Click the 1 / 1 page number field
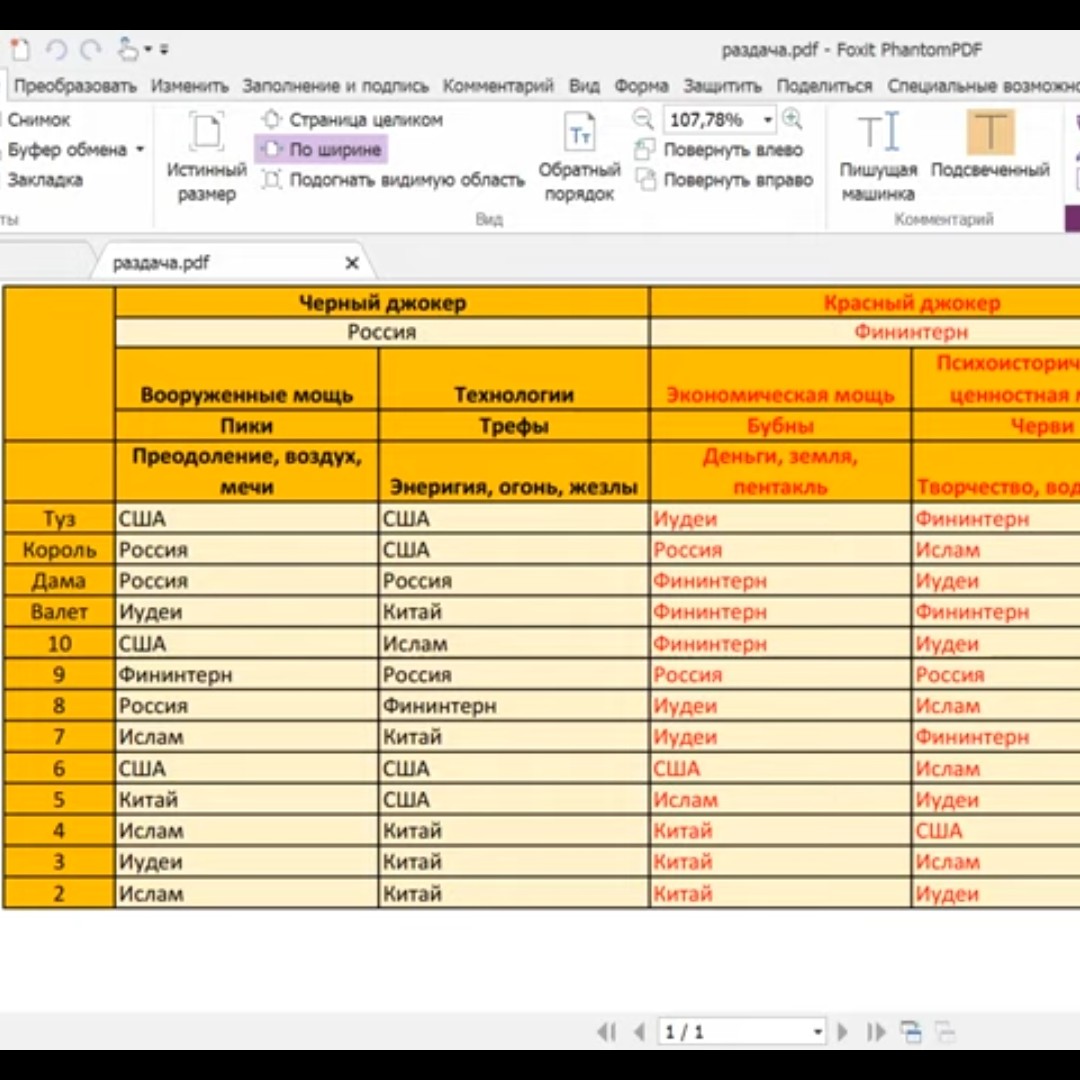The height and width of the screenshot is (1080, 1080). (x=734, y=1032)
